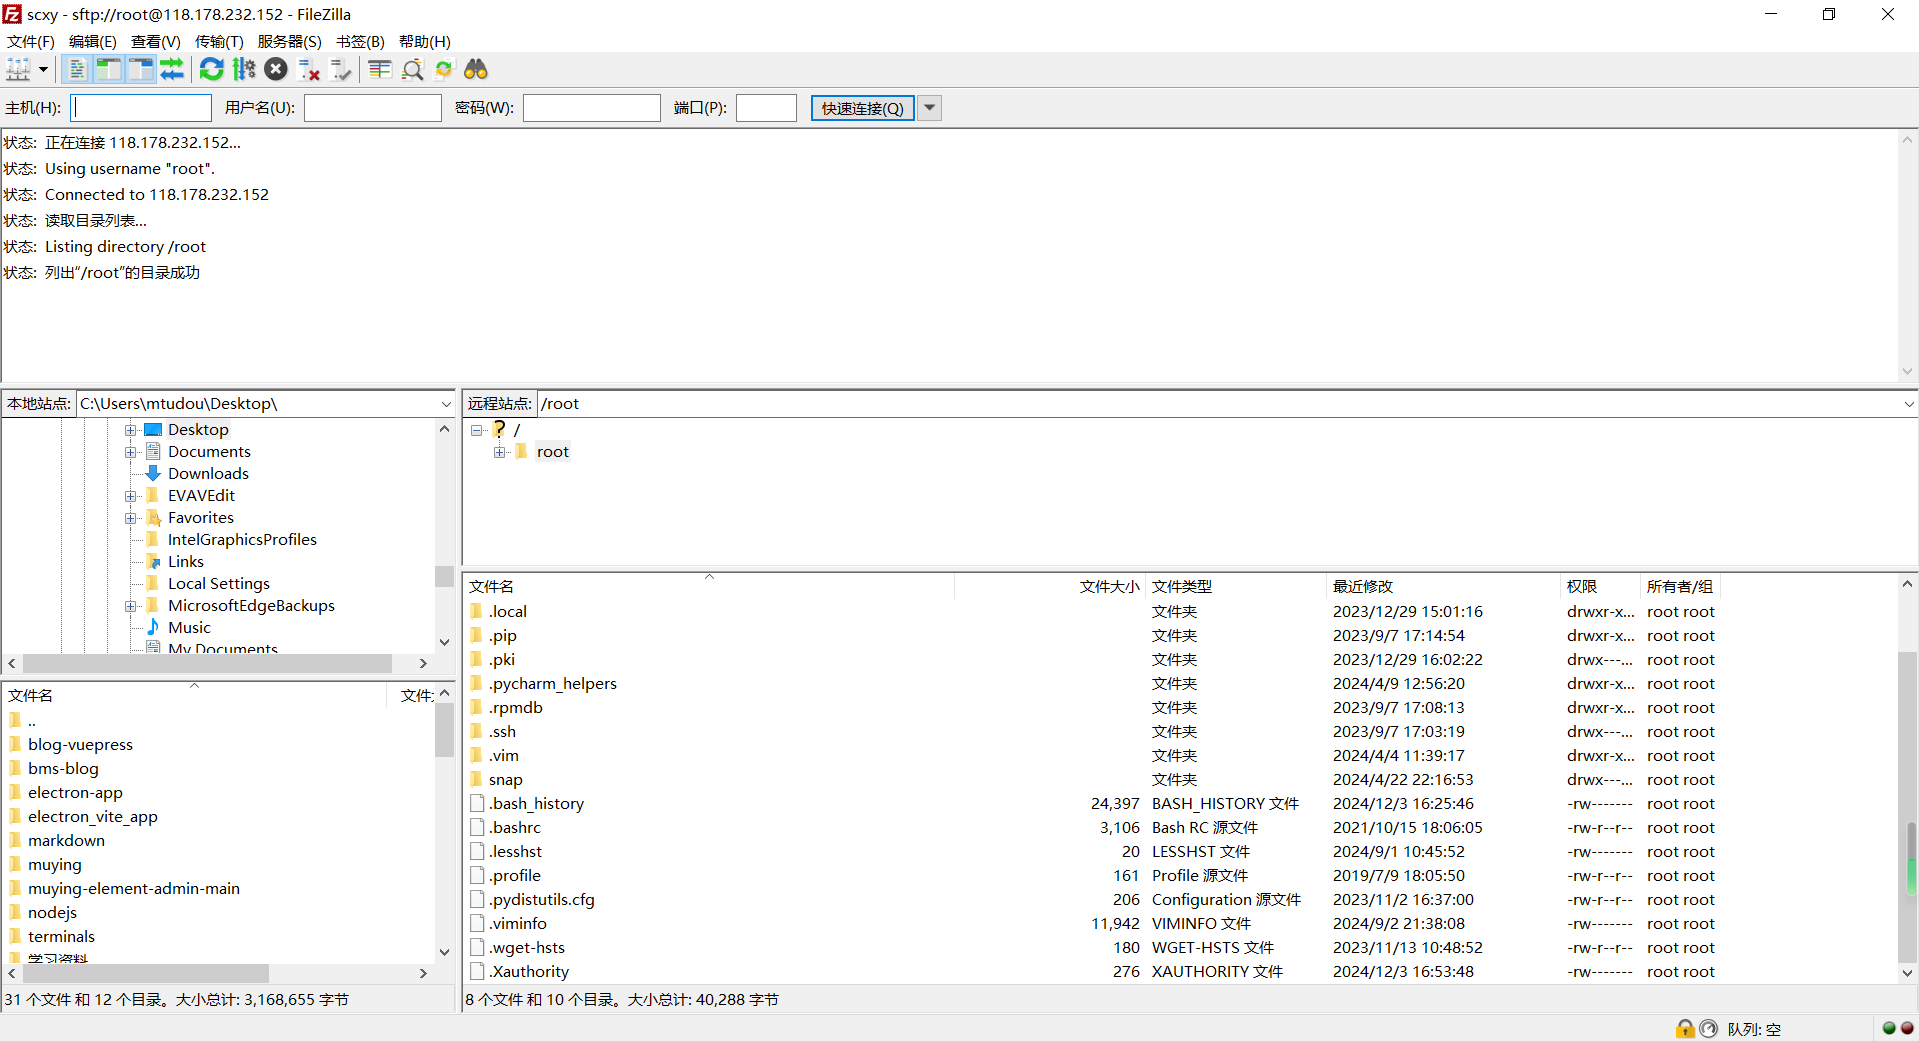Toggle directory comparison
This screenshot has width=1919, height=1041.
412,69
